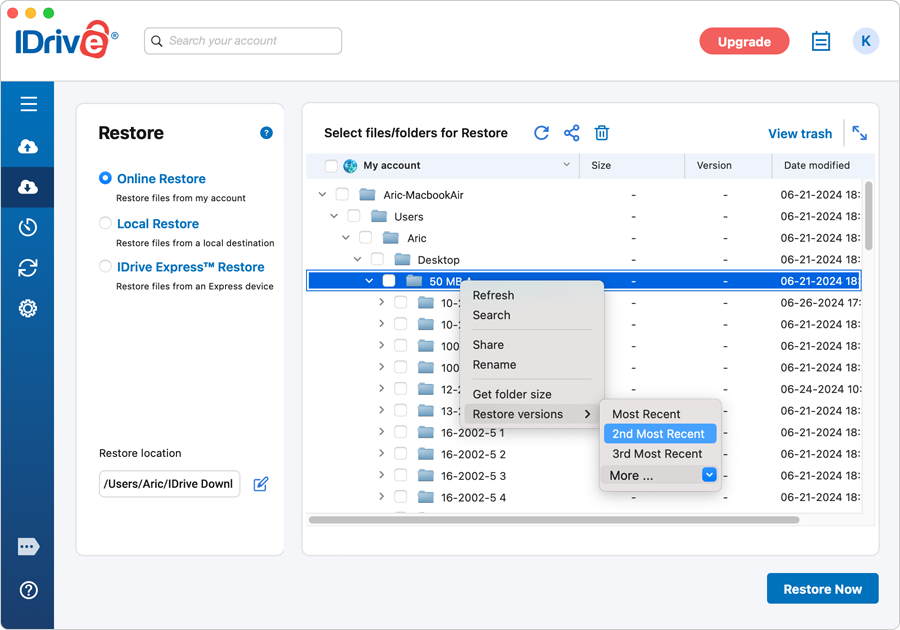Open the activity log calendar icon
The height and width of the screenshot is (630, 900).
[x=821, y=41]
